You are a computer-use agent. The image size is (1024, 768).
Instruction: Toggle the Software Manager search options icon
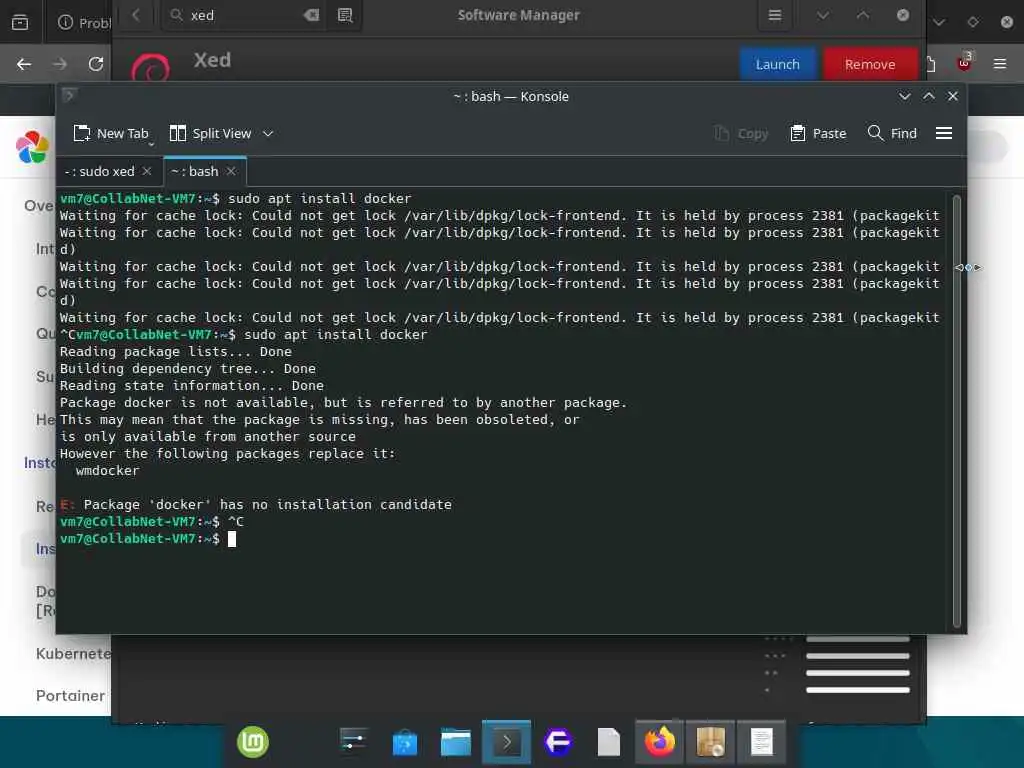(344, 15)
